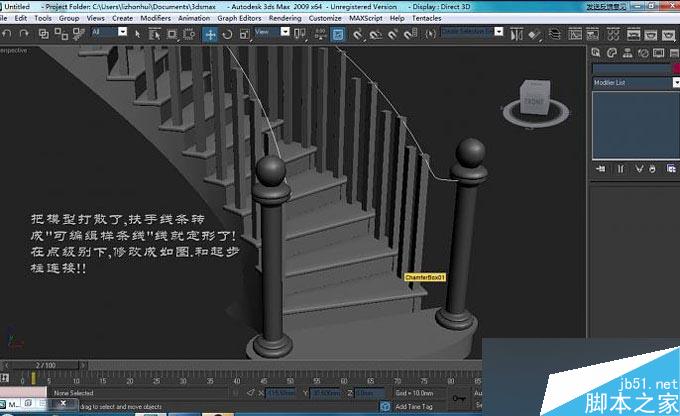This screenshot has height=416, width=680.
Task: Open the Material Editor icon
Action: point(613,34)
